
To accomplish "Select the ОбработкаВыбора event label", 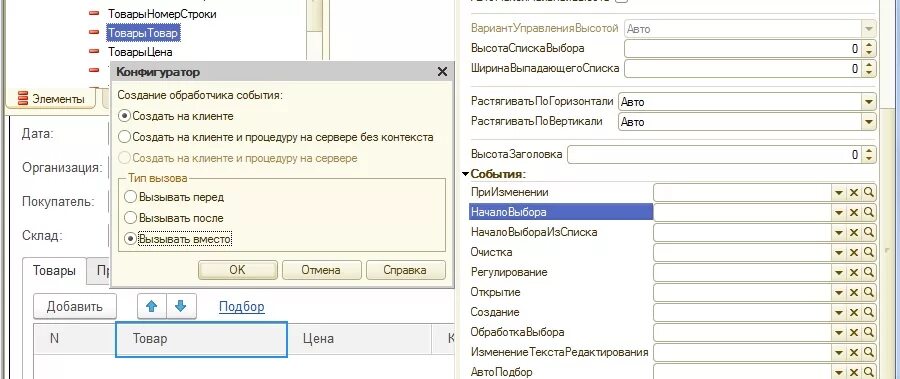I will pos(517,332).
